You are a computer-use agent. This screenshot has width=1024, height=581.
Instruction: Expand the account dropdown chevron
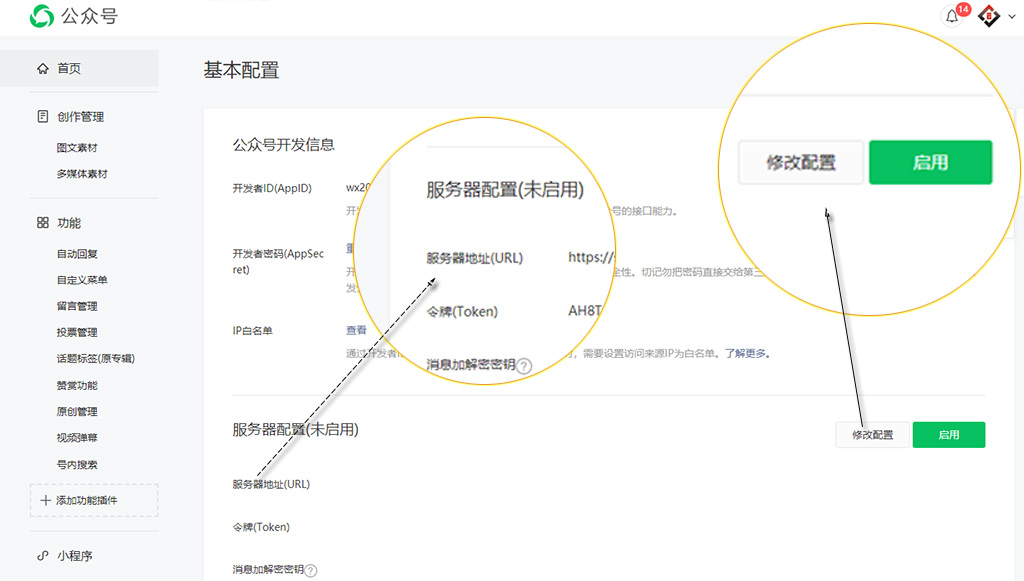click(x=1012, y=16)
